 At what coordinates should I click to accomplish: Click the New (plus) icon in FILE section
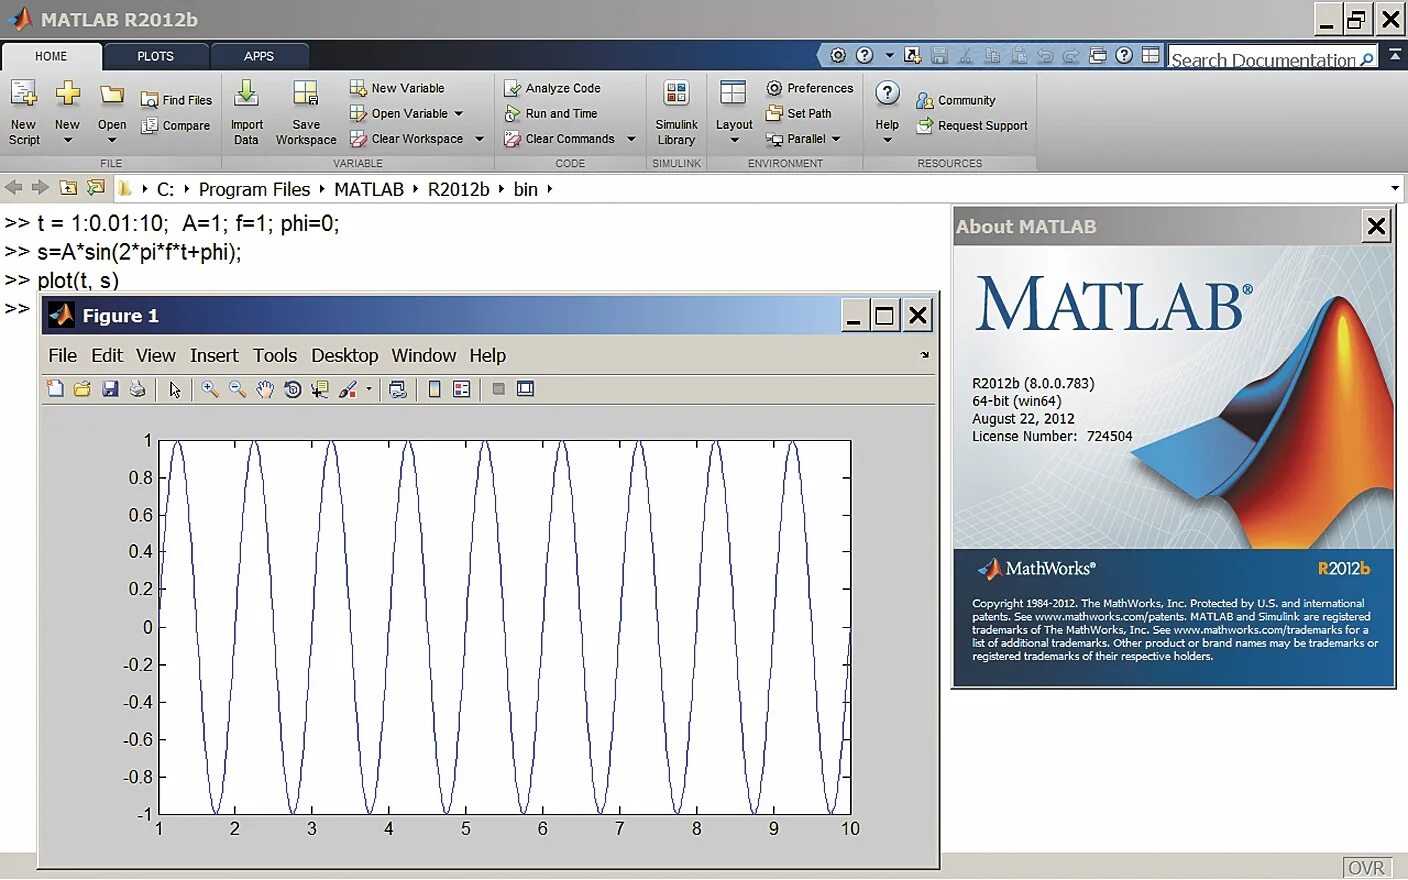[x=67, y=95]
